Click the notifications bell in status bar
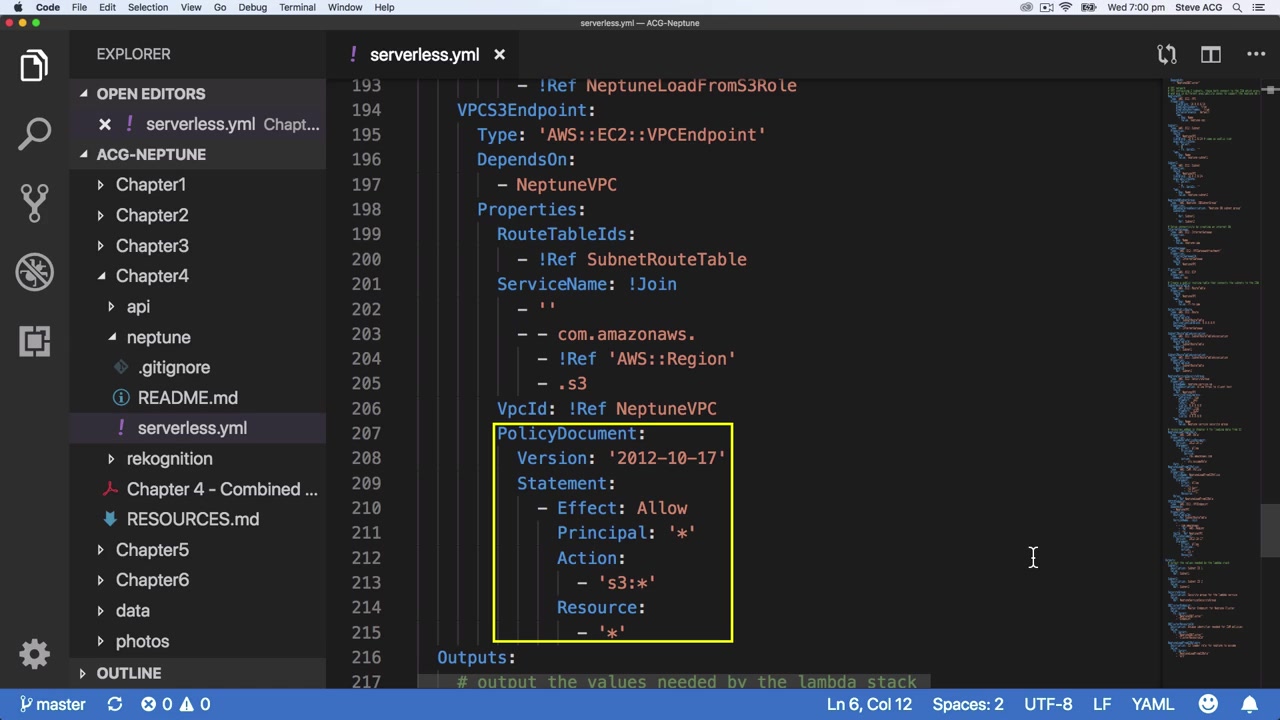Viewport: 1280px width, 720px height. click(x=1251, y=704)
